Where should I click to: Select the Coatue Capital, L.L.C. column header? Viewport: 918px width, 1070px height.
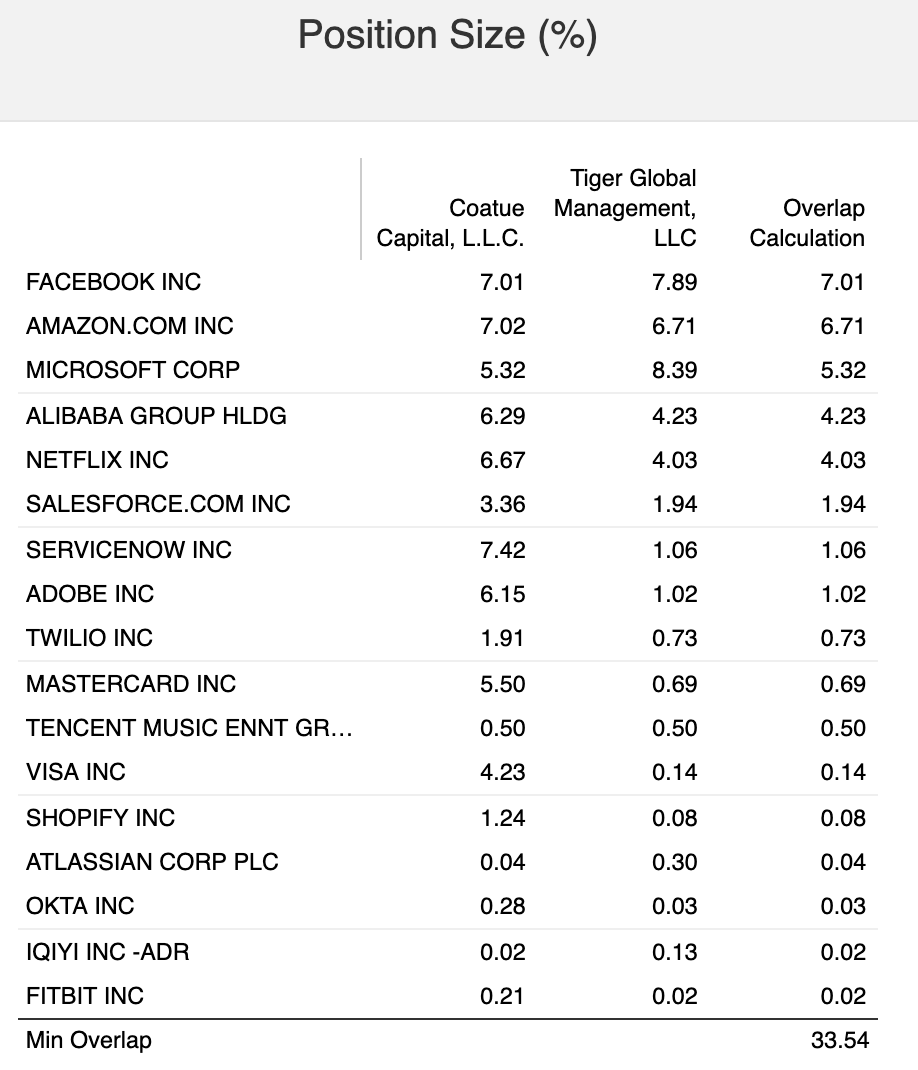click(450, 223)
